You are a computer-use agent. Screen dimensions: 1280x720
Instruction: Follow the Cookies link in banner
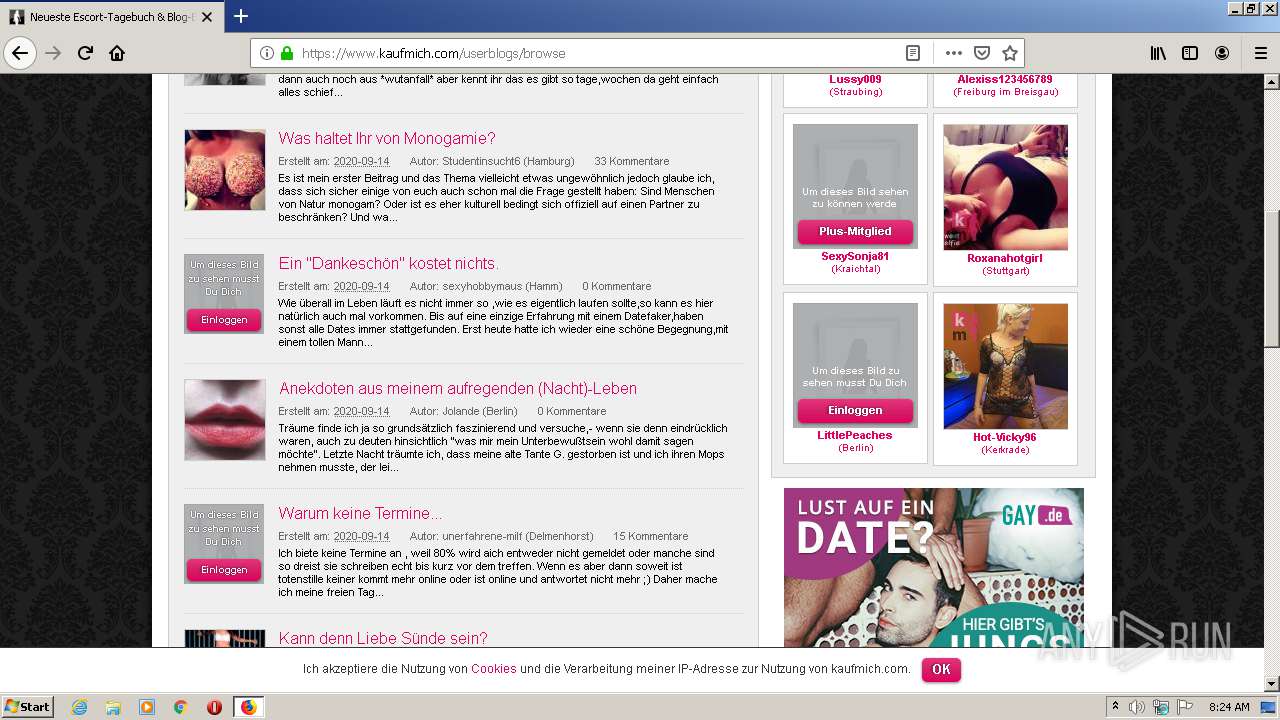tap(494, 669)
